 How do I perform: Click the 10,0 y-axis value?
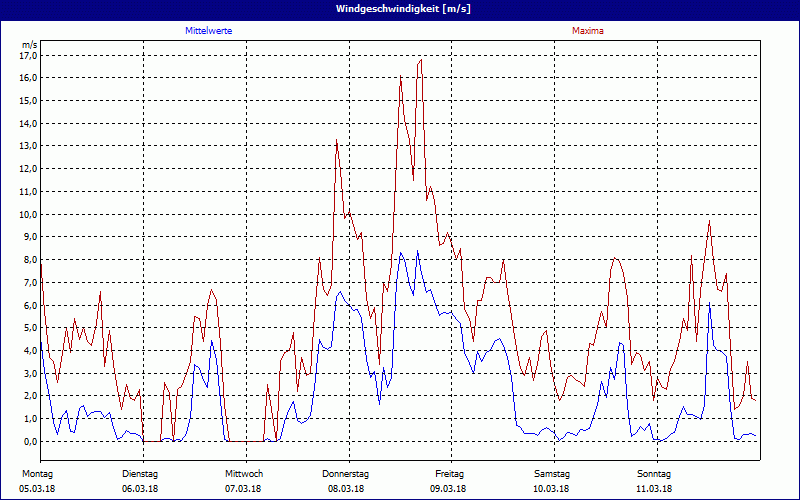click(x=28, y=214)
